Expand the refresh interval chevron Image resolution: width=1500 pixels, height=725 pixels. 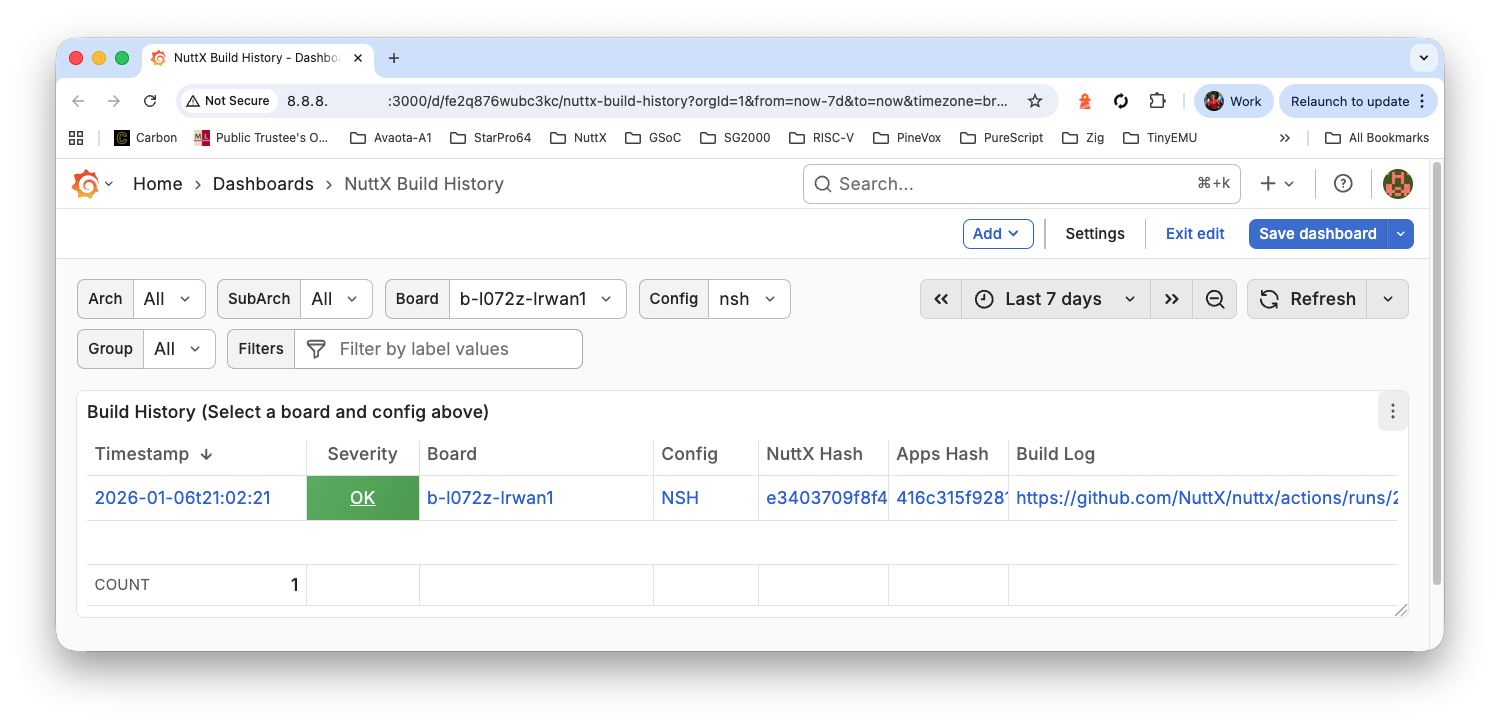coord(1387,298)
